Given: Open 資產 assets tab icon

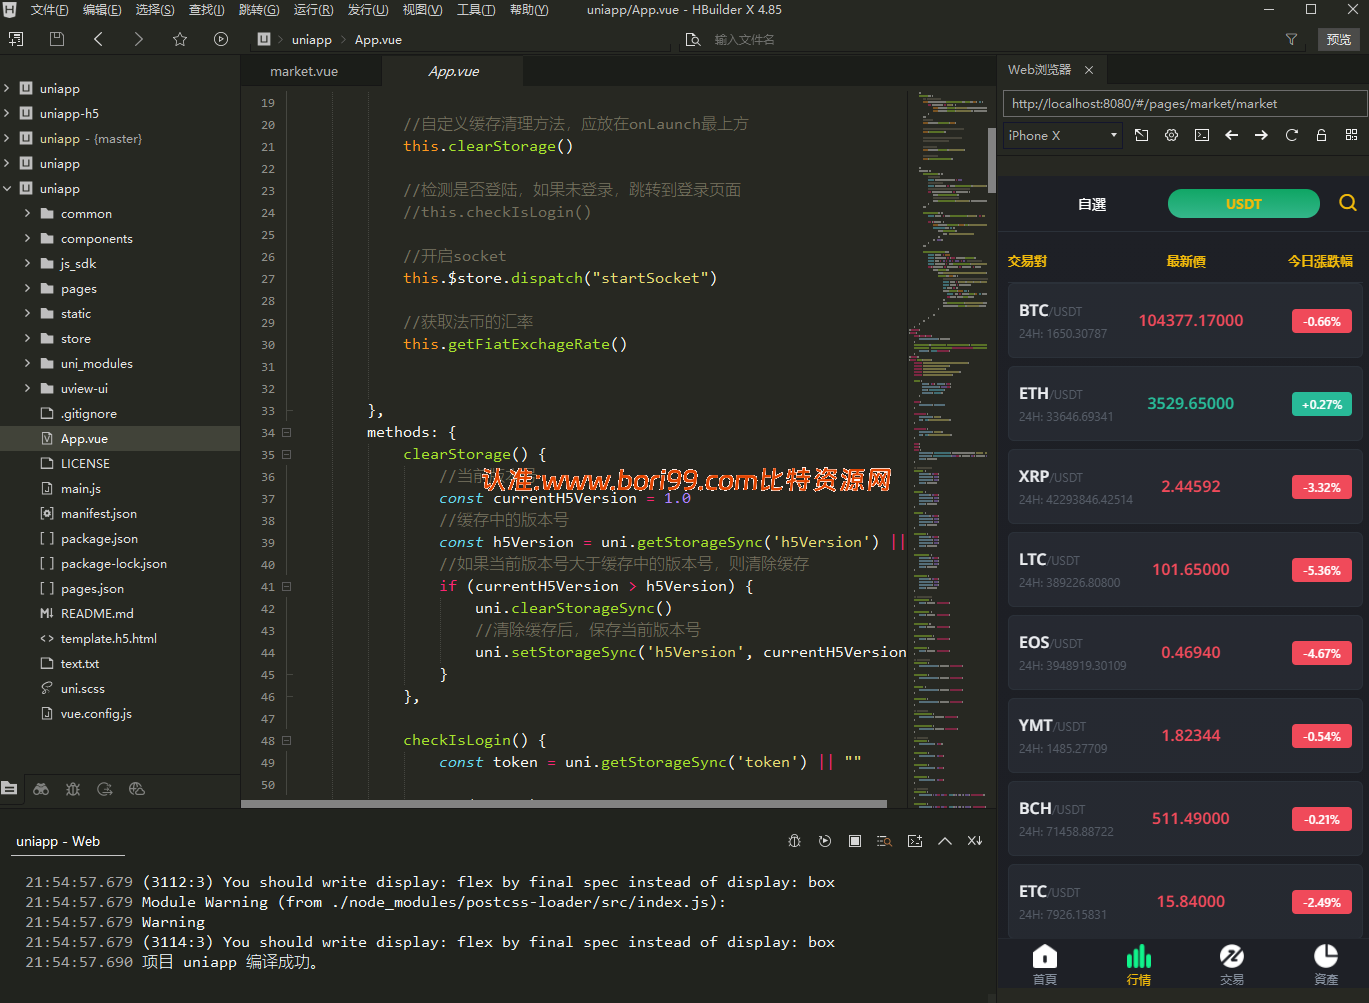Looking at the screenshot, I should pyautogui.click(x=1326, y=964).
